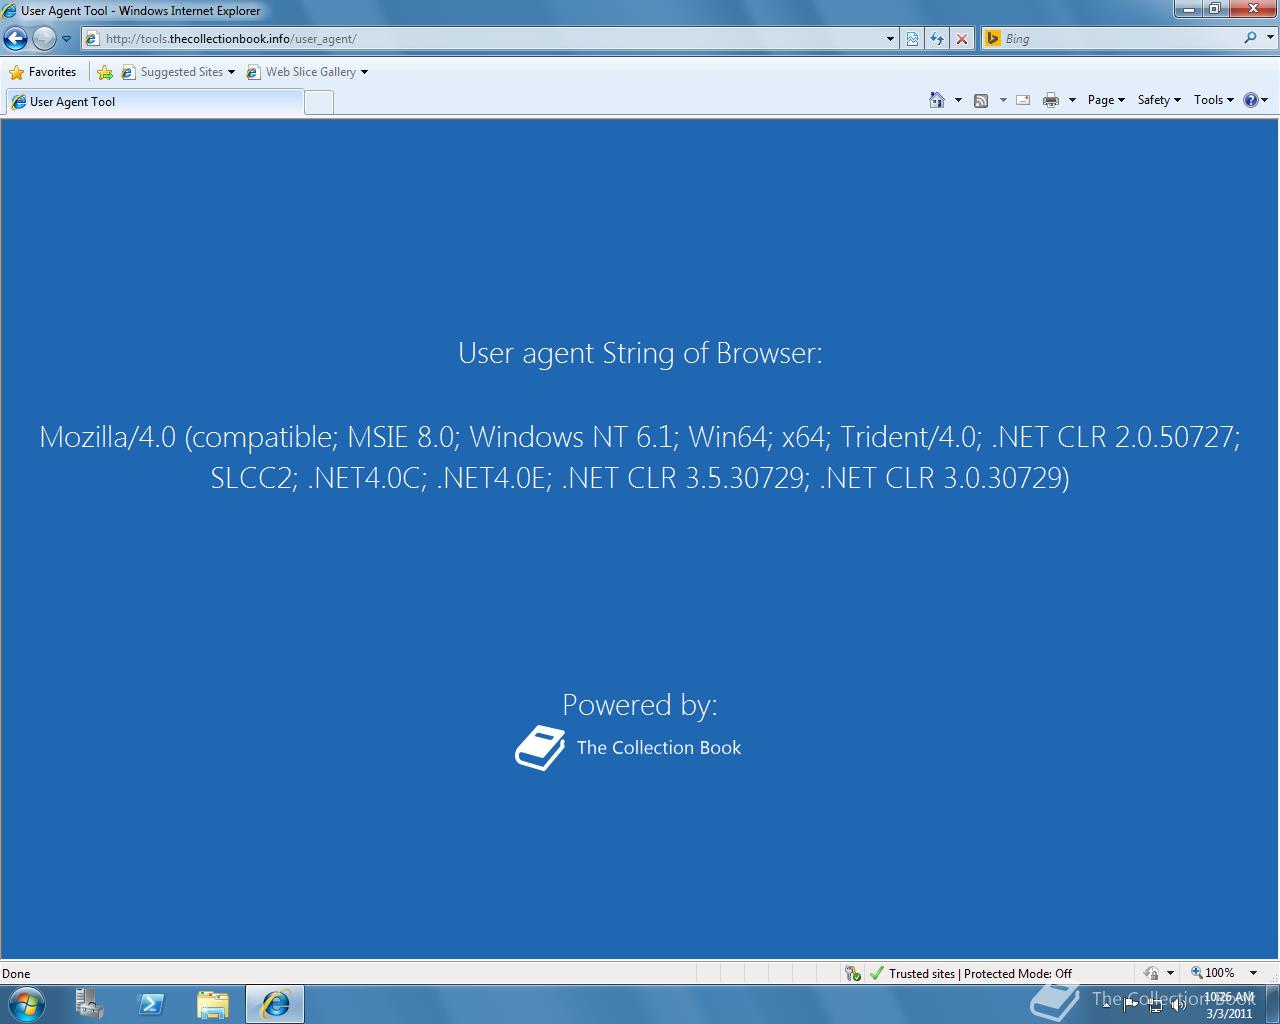Open Server Manager from the taskbar
Image resolution: width=1280 pixels, height=1024 pixels.
point(89,1004)
